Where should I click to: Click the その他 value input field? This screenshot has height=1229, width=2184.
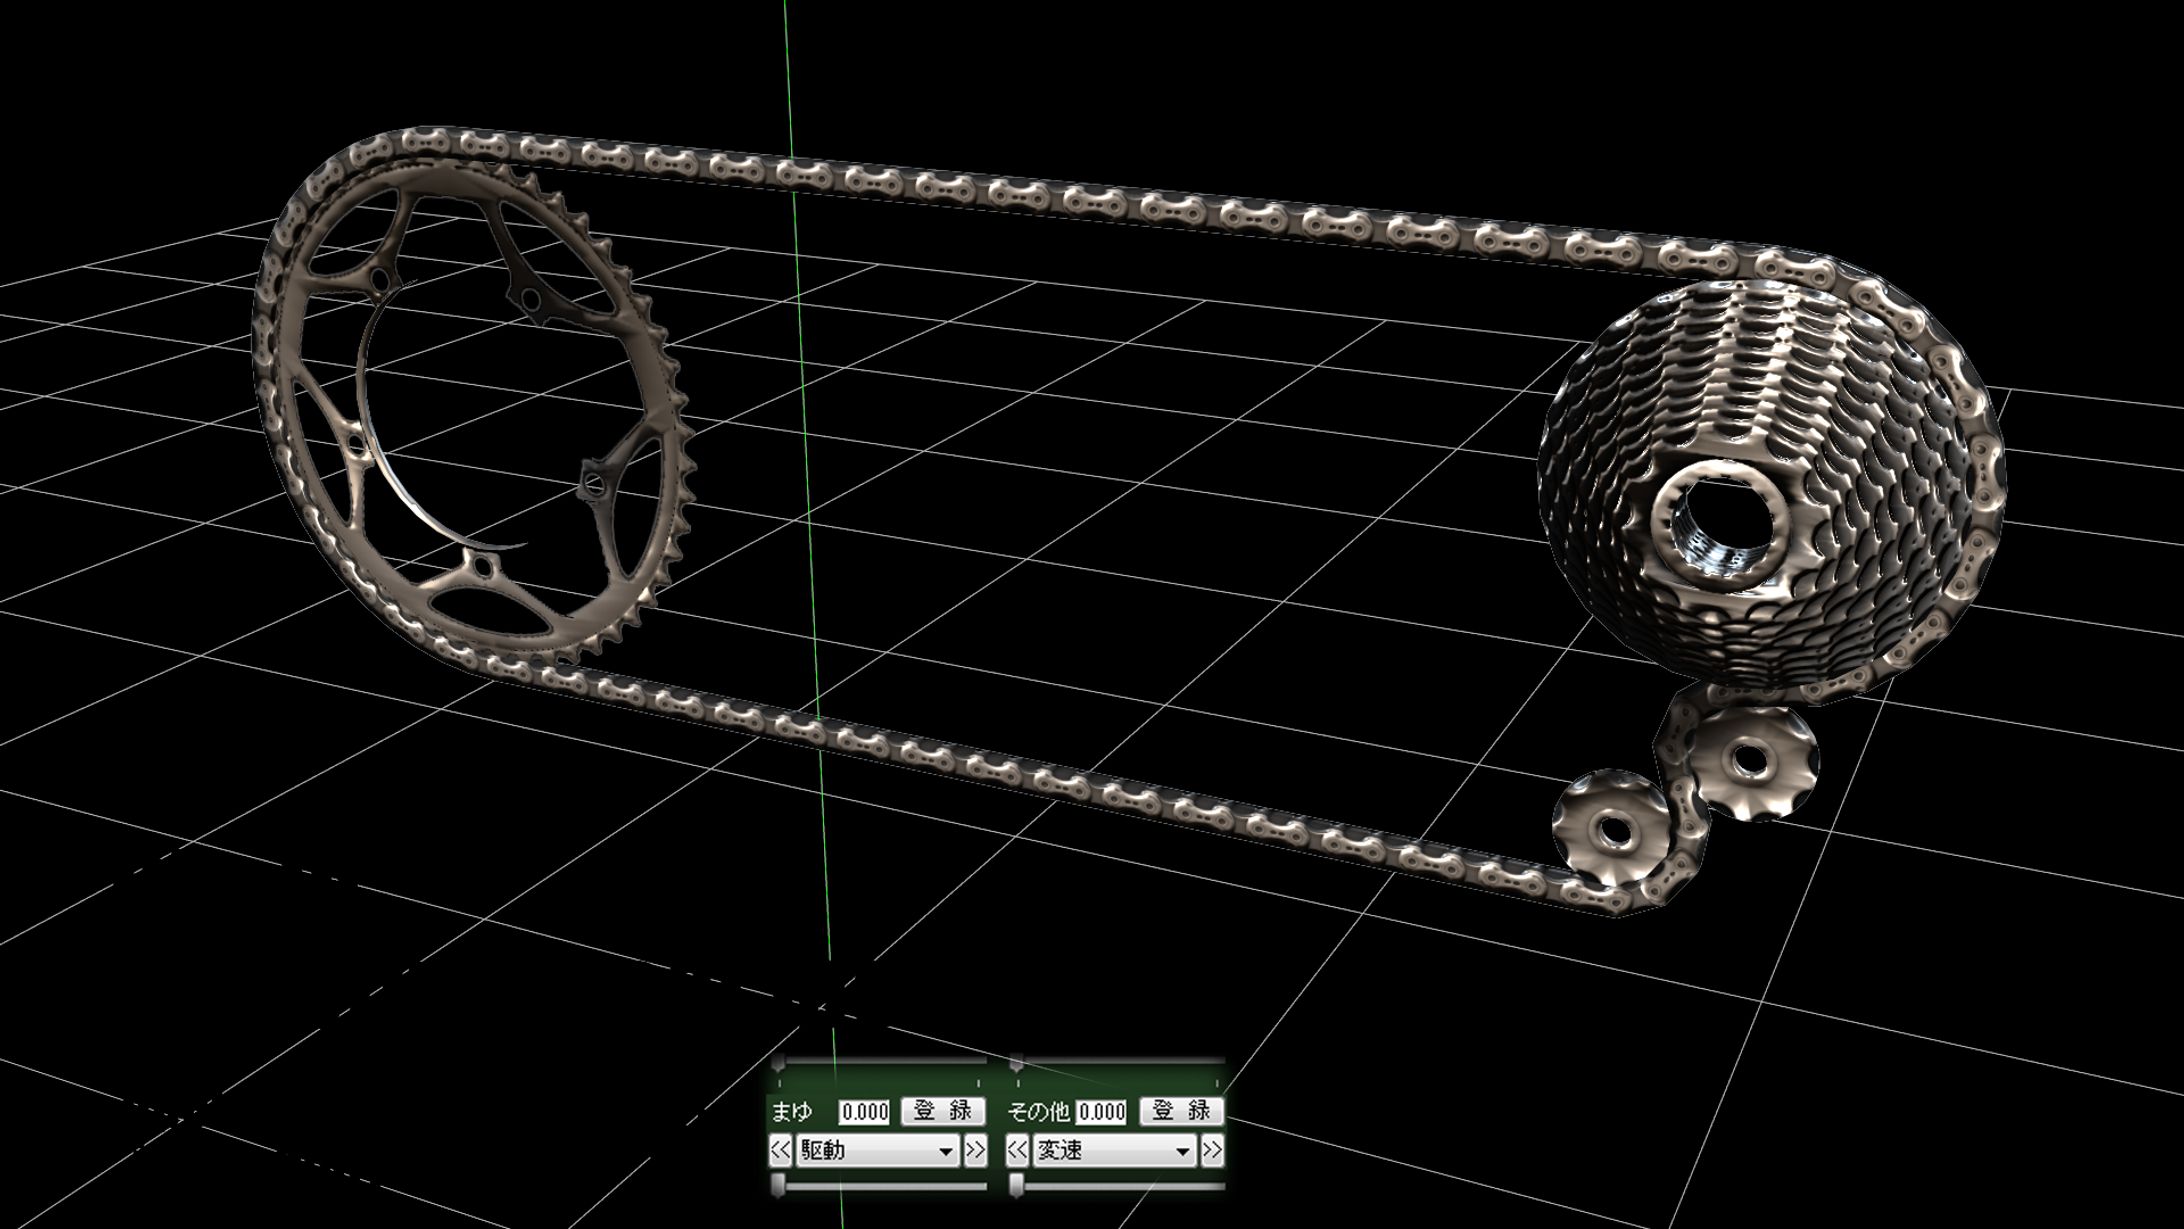coord(1102,1111)
